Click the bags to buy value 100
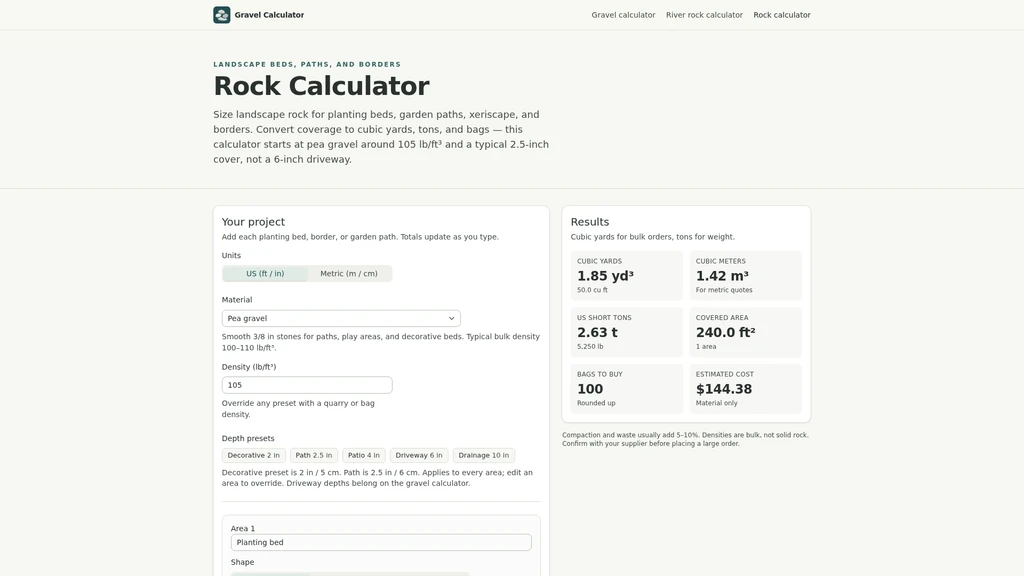The height and width of the screenshot is (576, 1024). 590,389
